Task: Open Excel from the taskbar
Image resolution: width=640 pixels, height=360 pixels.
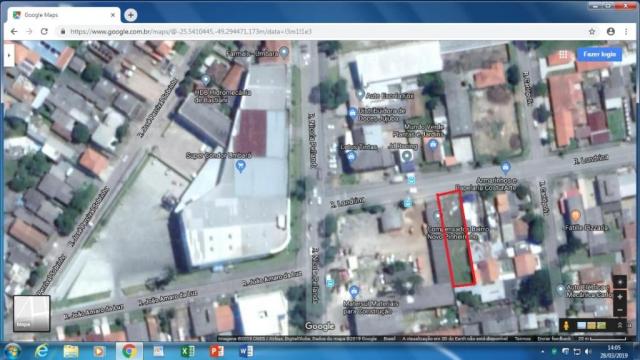Action: (x=187, y=351)
